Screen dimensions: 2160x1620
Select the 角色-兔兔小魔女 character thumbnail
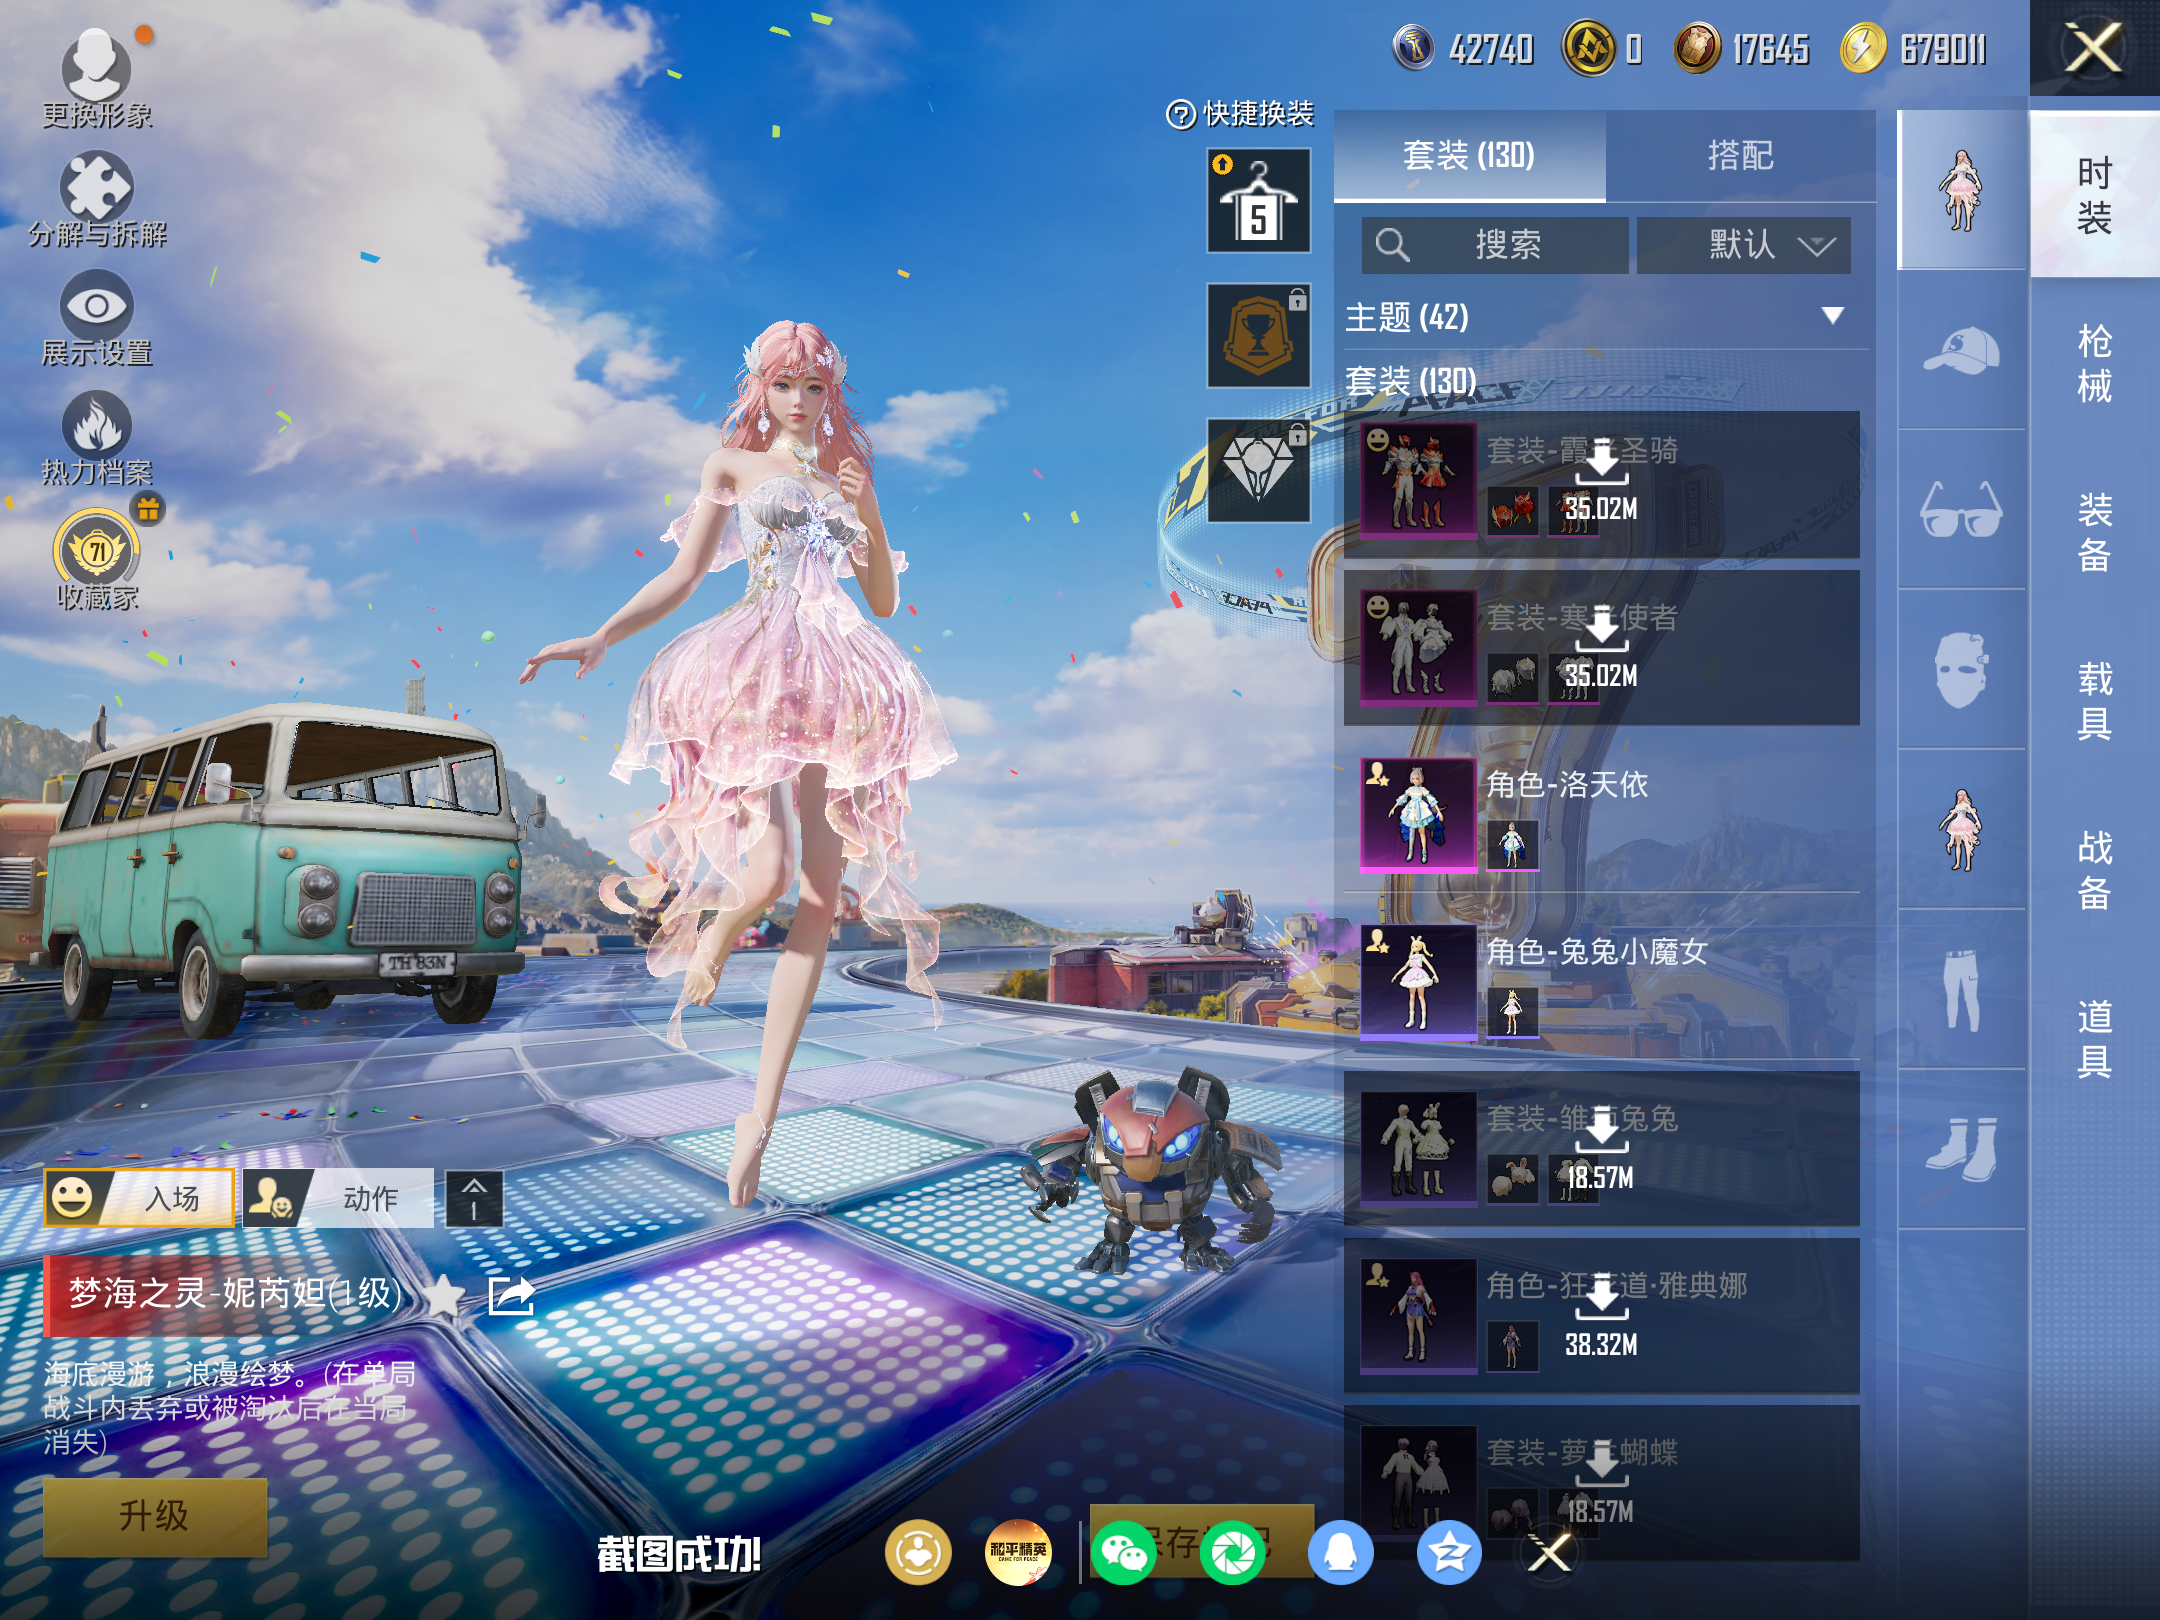[1419, 983]
